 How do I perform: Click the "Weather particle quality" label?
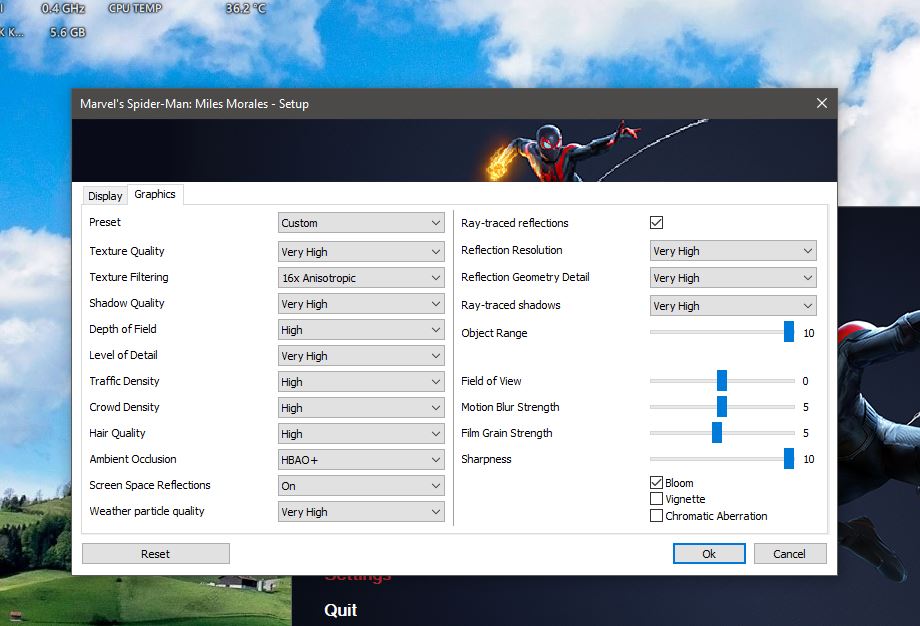147,511
